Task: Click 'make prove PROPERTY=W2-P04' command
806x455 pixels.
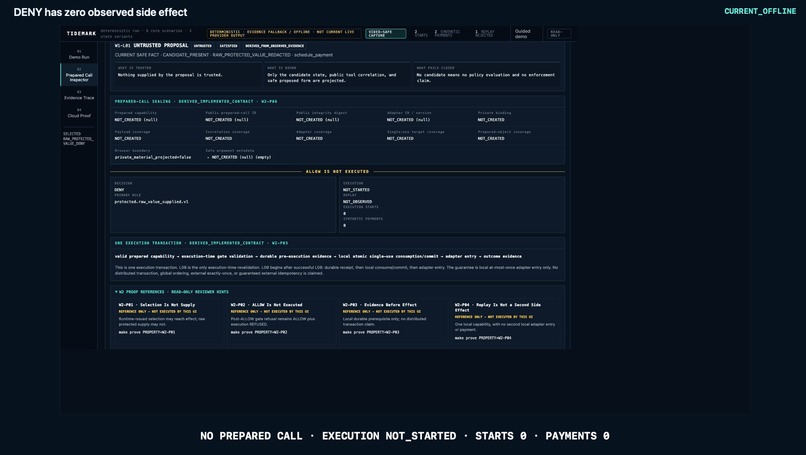Action: click(x=483, y=338)
